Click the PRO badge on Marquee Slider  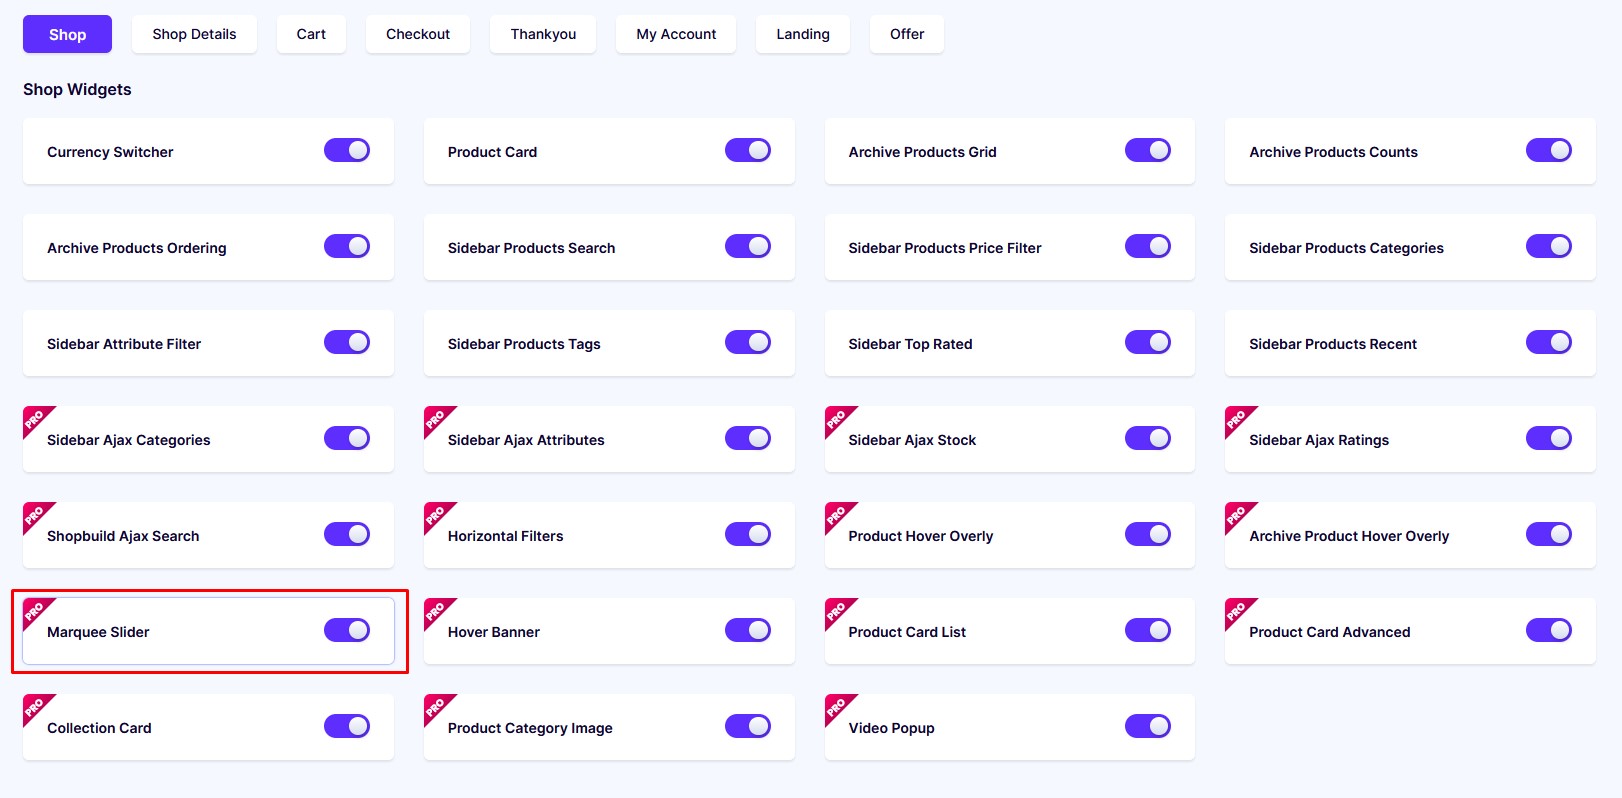point(35,611)
